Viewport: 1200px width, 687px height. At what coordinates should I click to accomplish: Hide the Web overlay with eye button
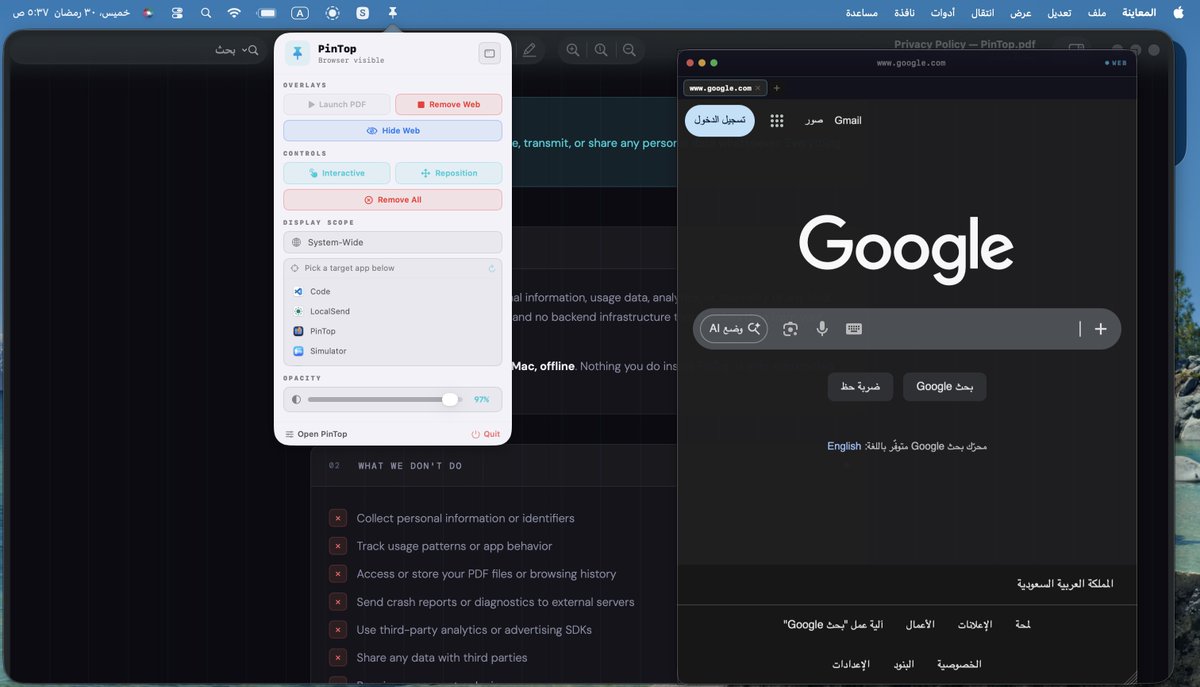392,131
